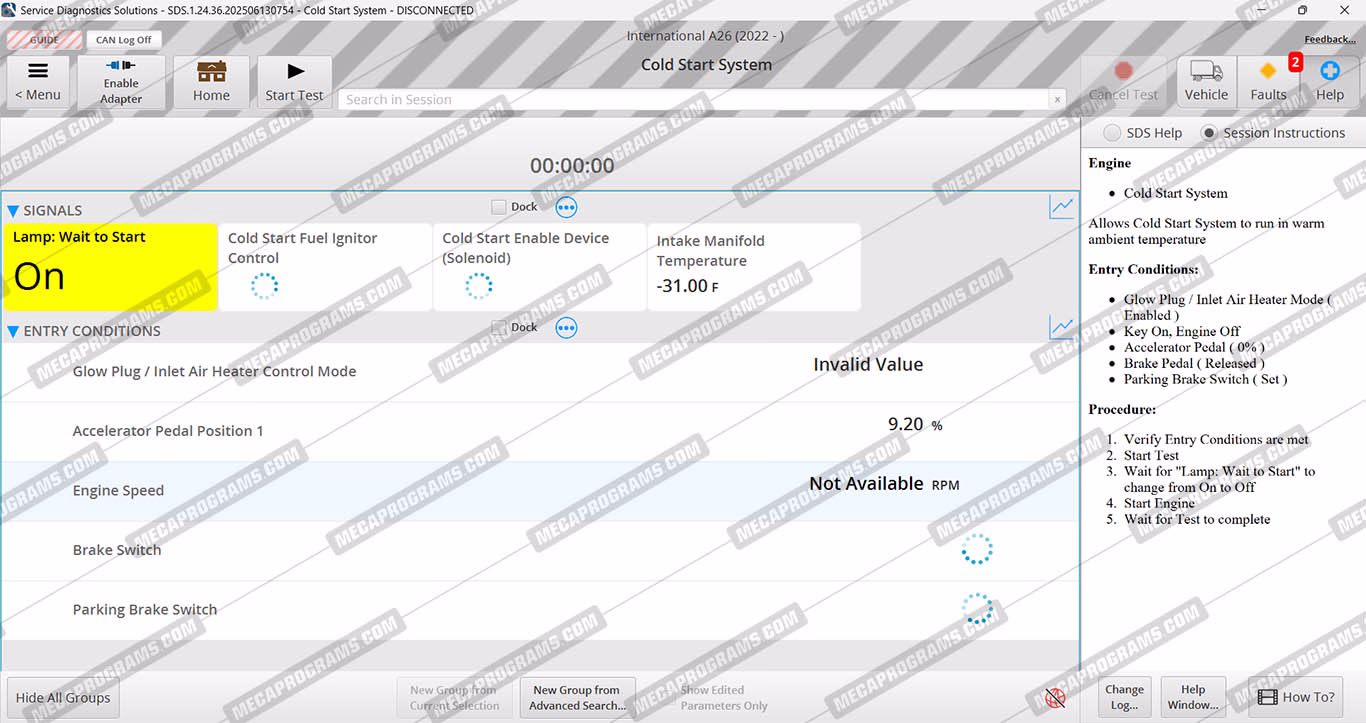Toggle CAN Log Off

point(124,40)
